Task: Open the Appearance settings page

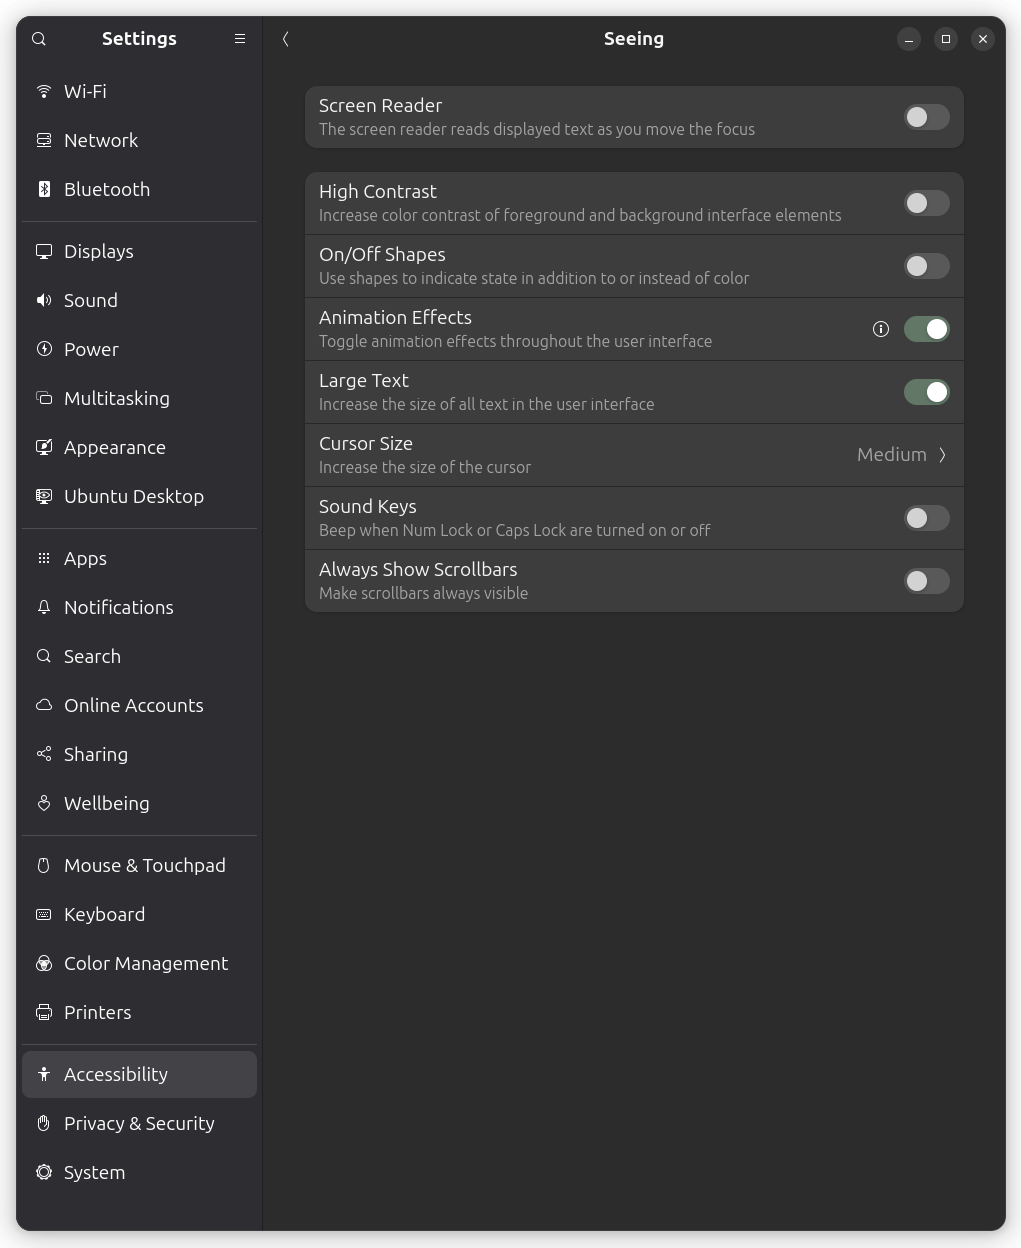Action: pyautogui.click(x=114, y=447)
